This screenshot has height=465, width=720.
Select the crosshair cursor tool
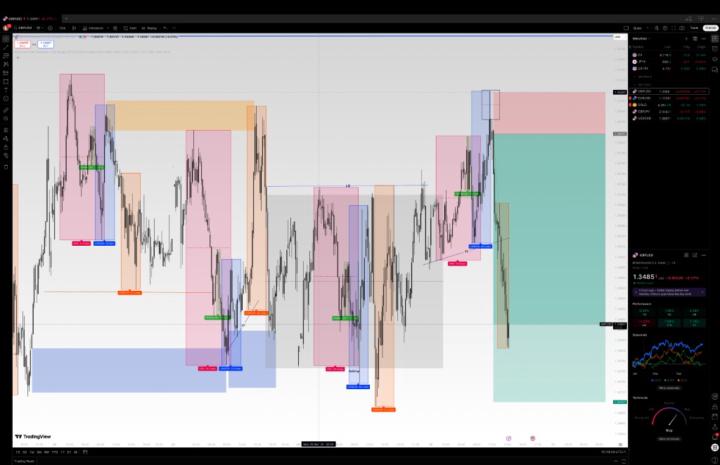pyautogui.click(x=6, y=39)
